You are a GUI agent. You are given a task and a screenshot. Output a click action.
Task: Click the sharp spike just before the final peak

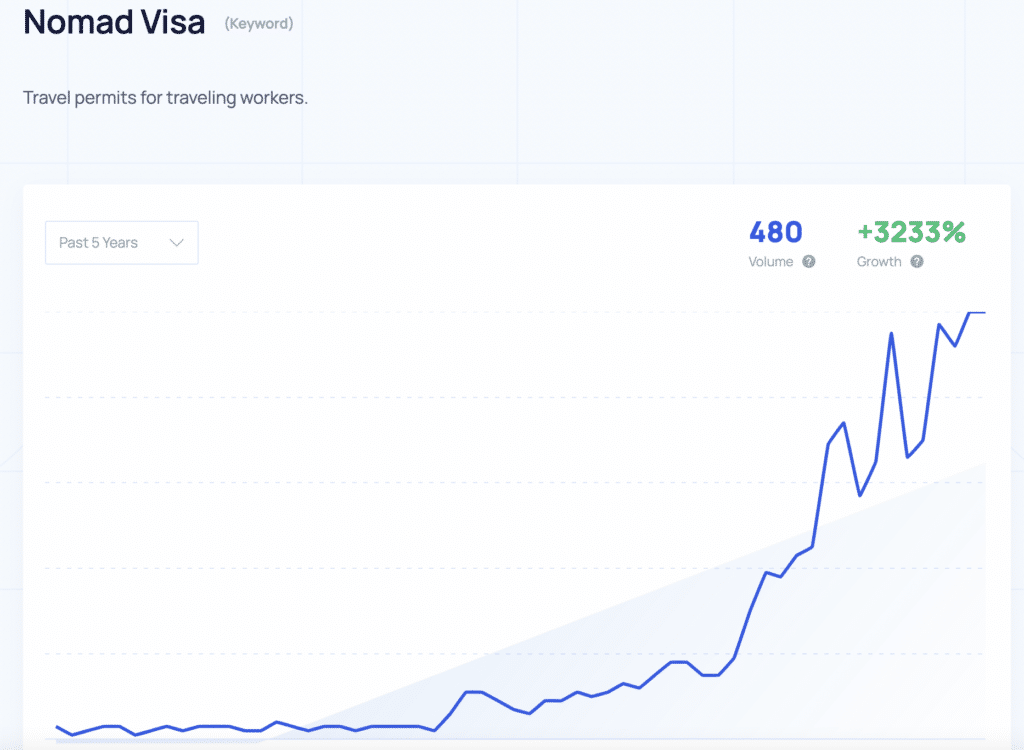click(891, 334)
